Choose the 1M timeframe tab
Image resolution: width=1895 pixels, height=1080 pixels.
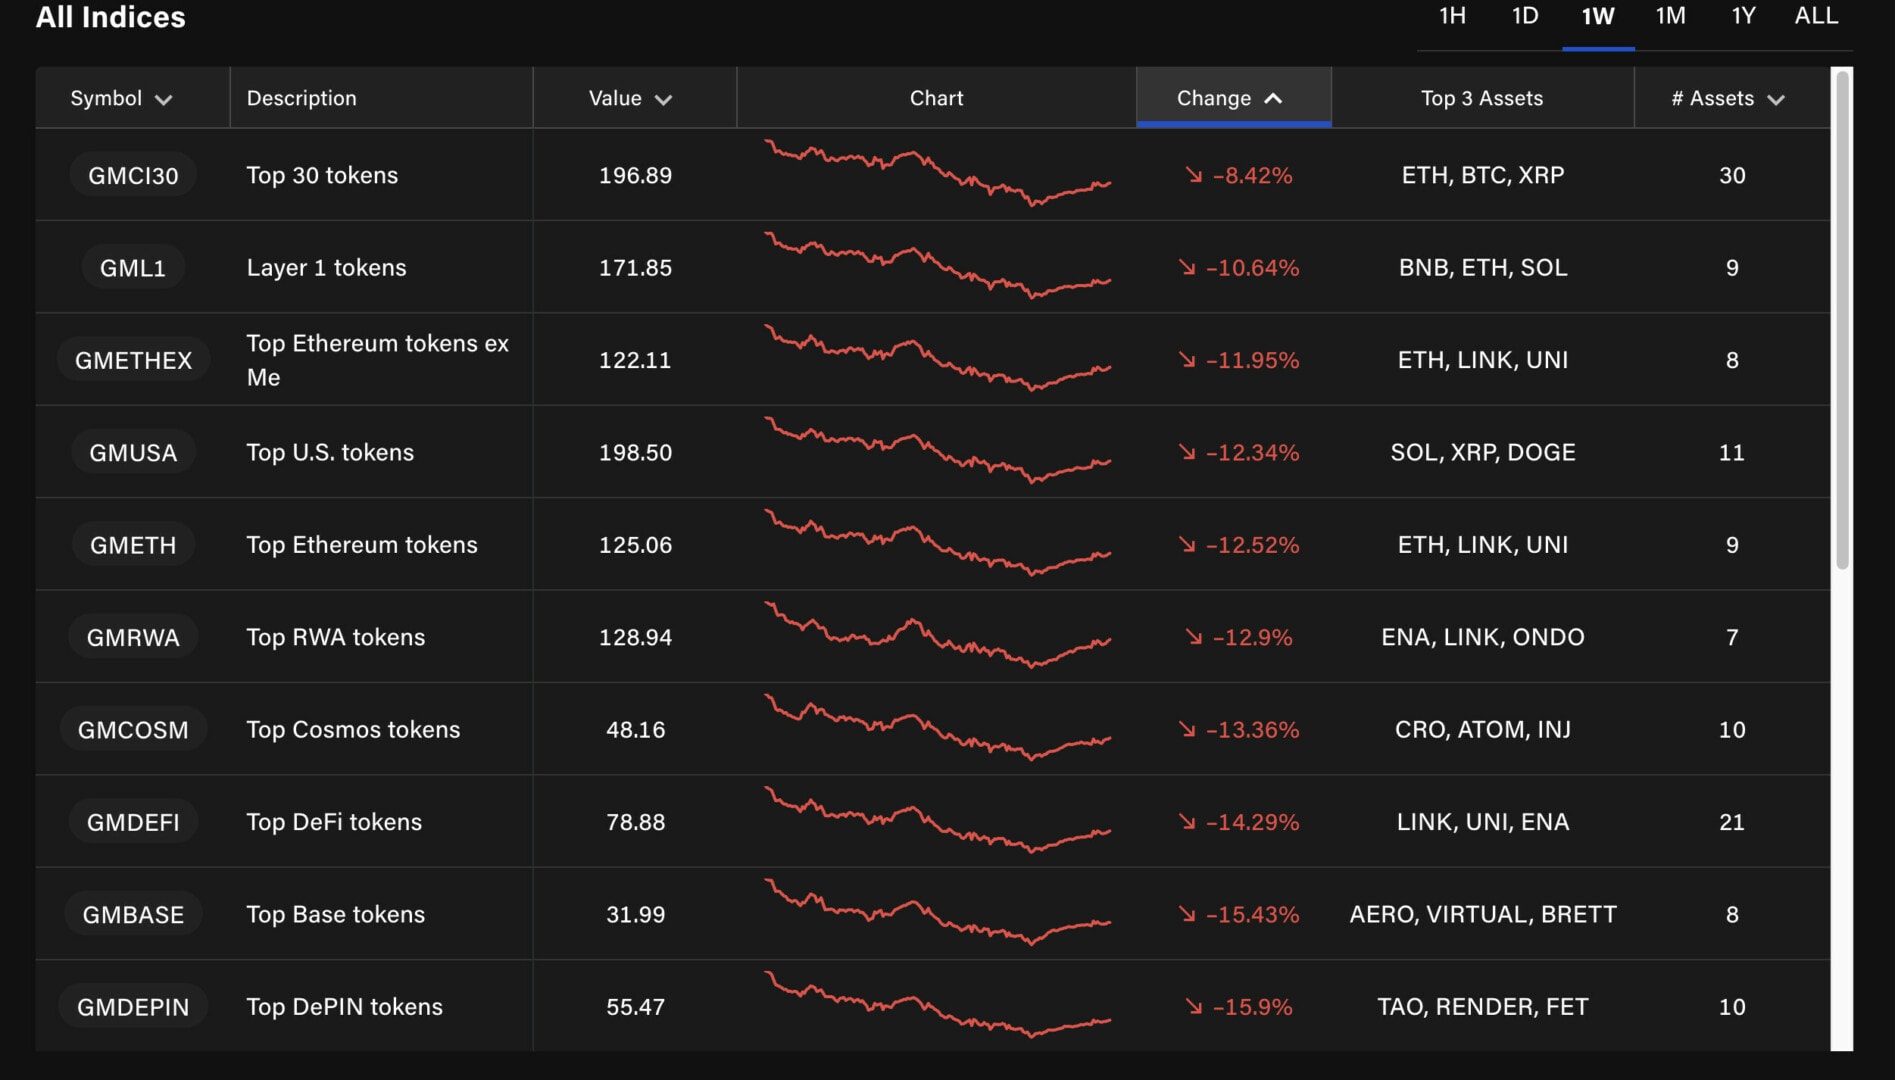(1670, 16)
